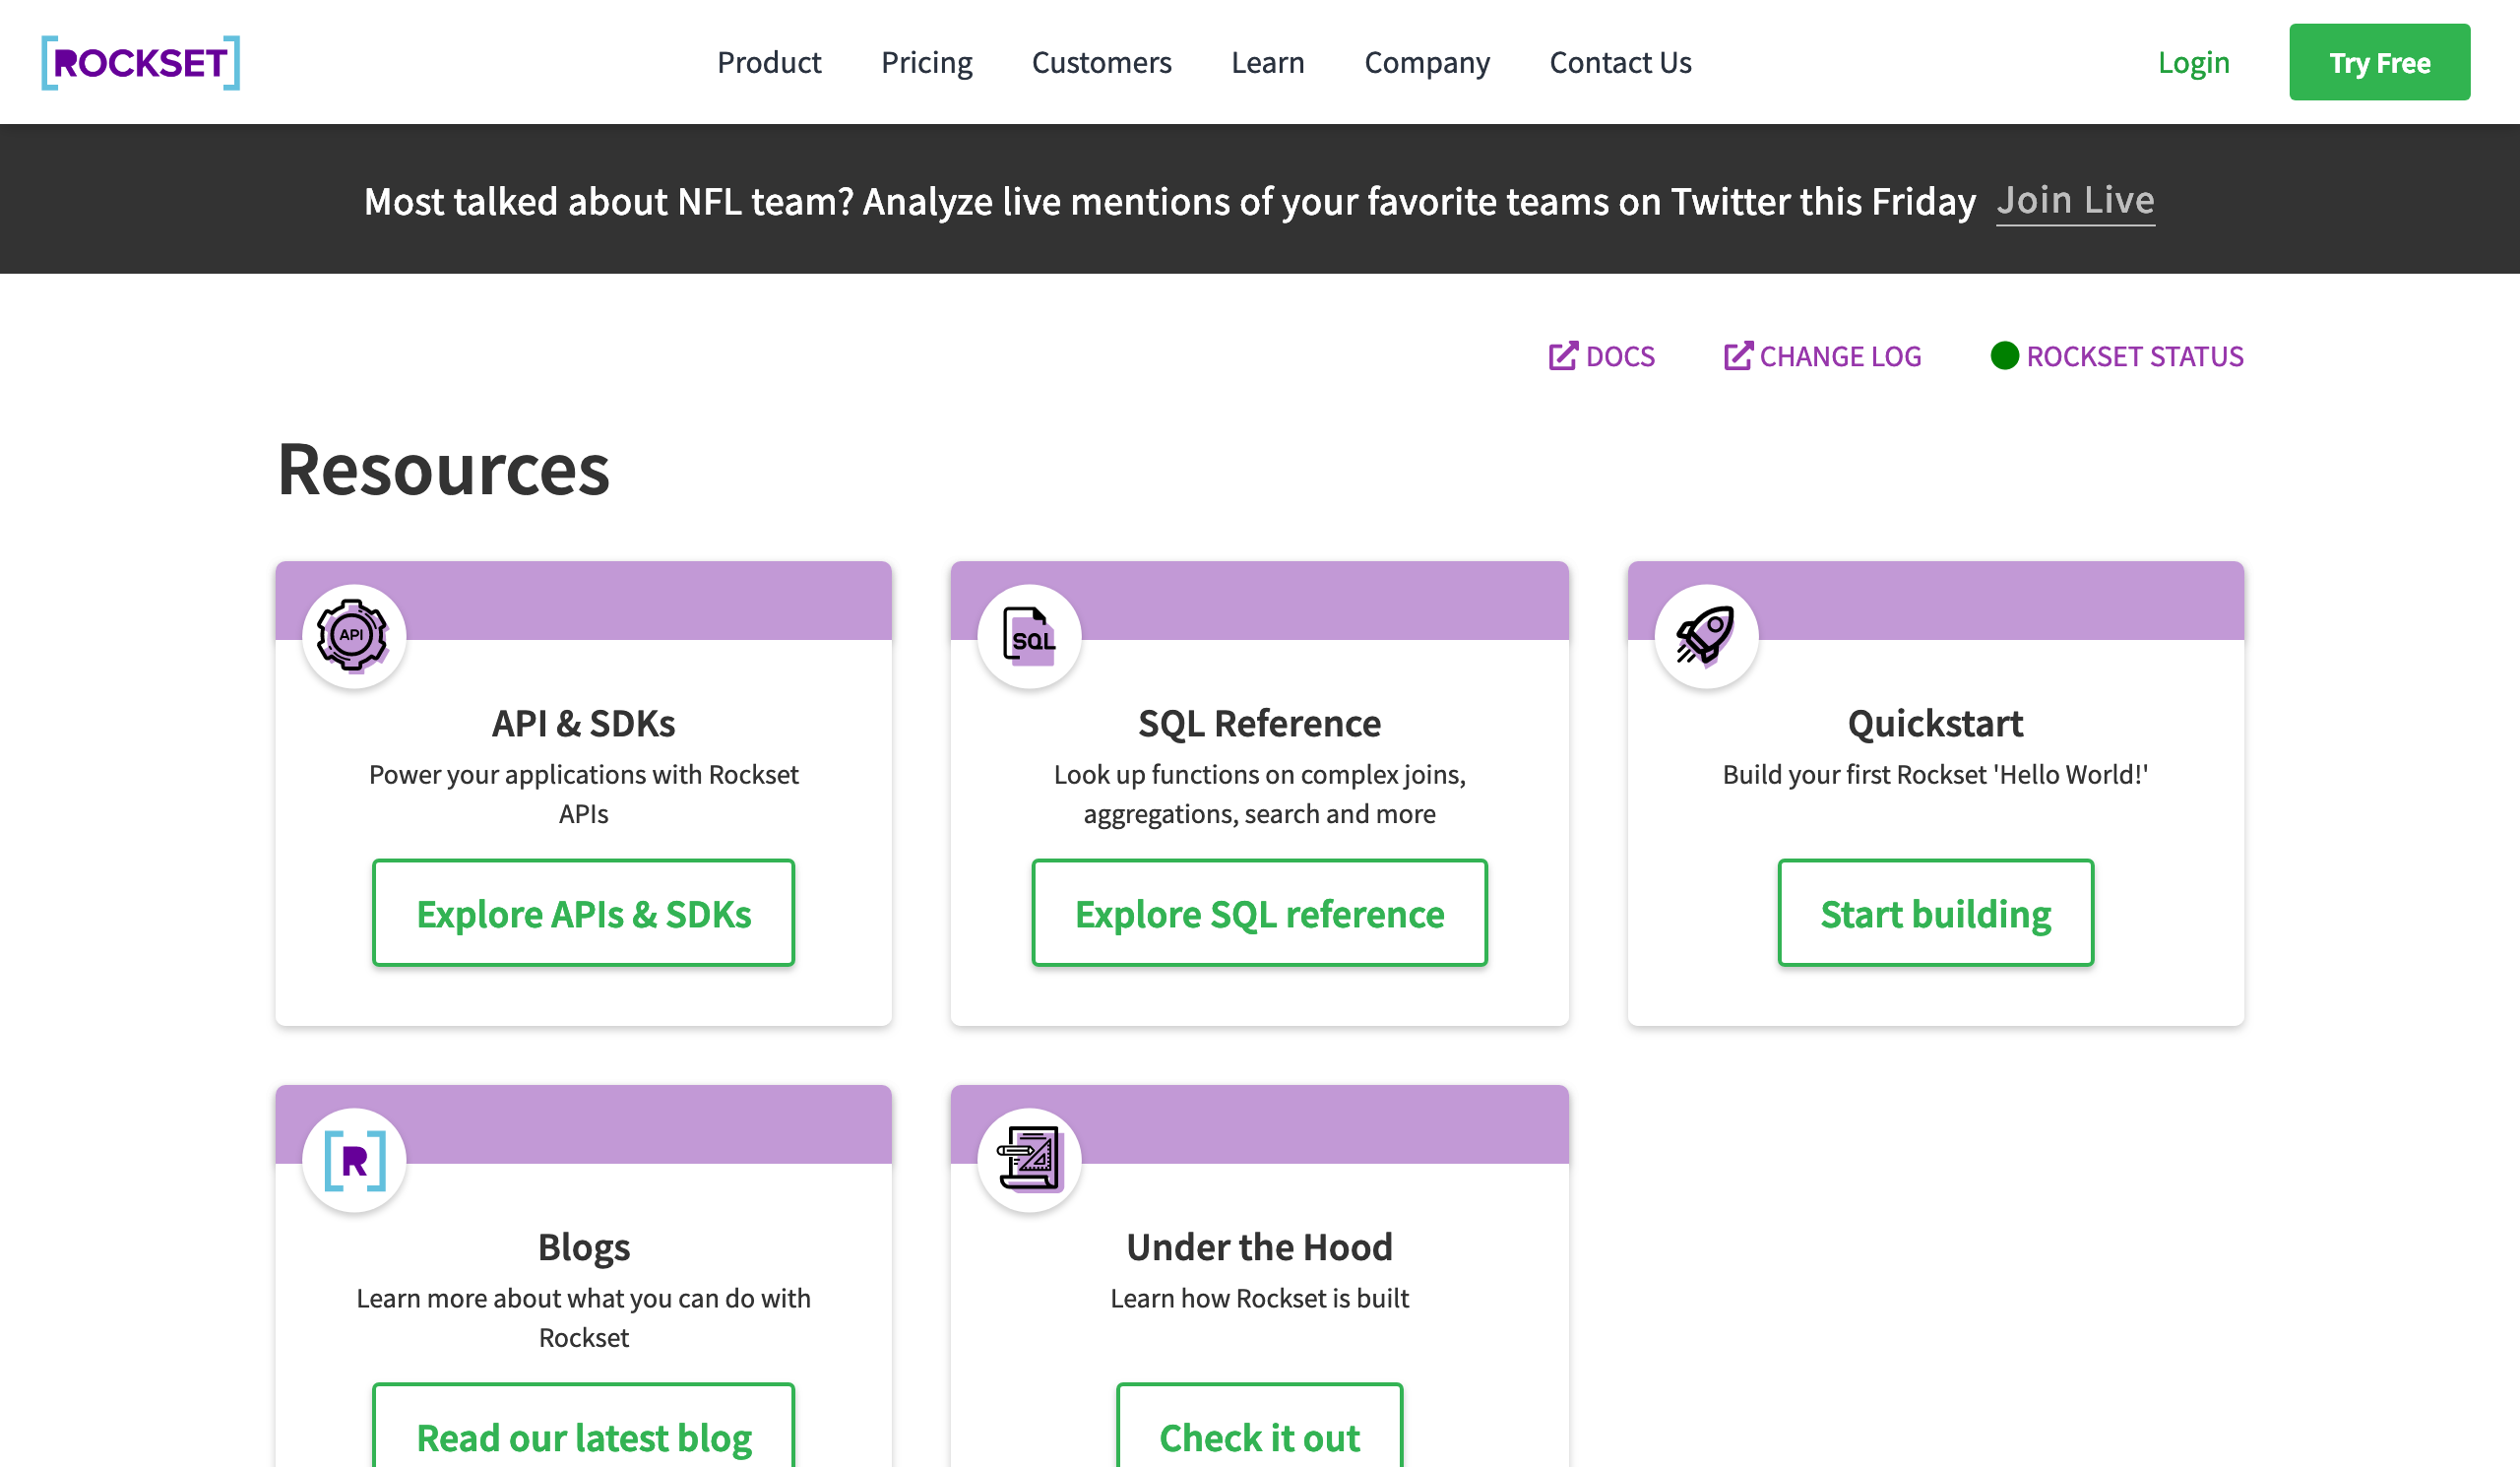Image resolution: width=2520 pixels, height=1467 pixels.
Task: Click Explore SQL reference button
Action: click(x=1259, y=913)
